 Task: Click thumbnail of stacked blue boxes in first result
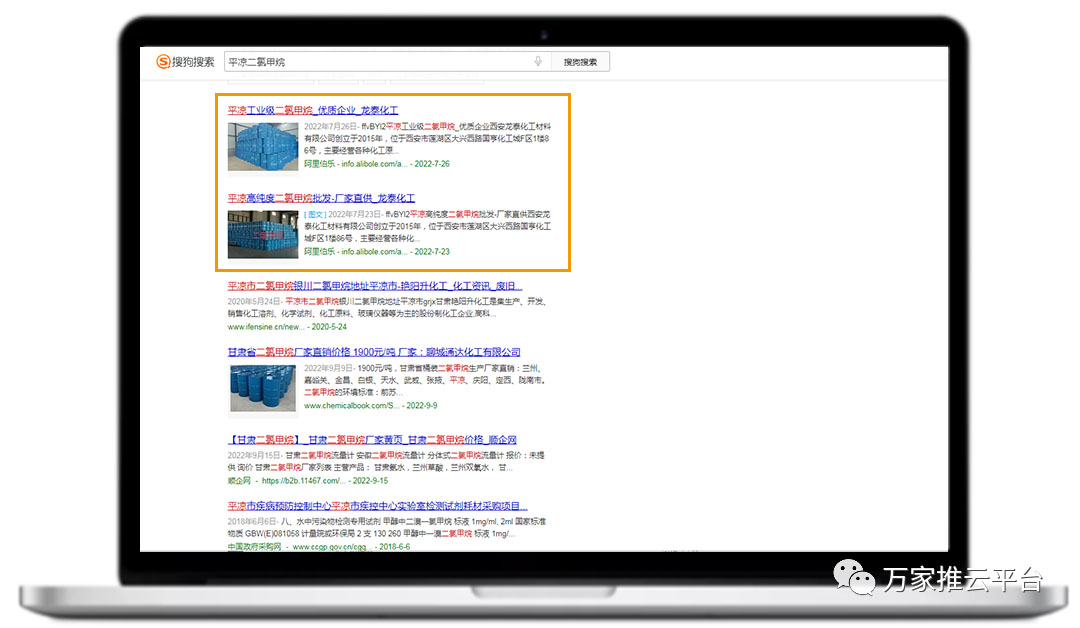tap(262, 146)
